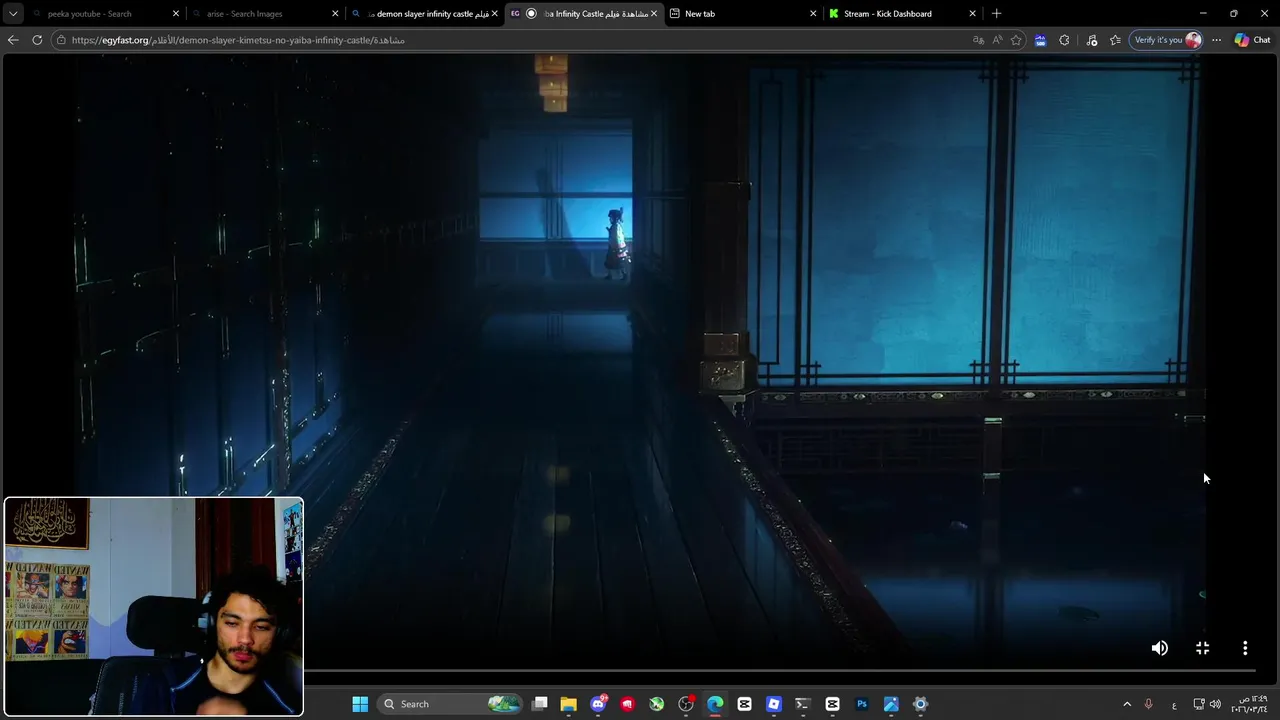
Task: Click the microphone indicator in the tray
Action: coord(1149,704)
